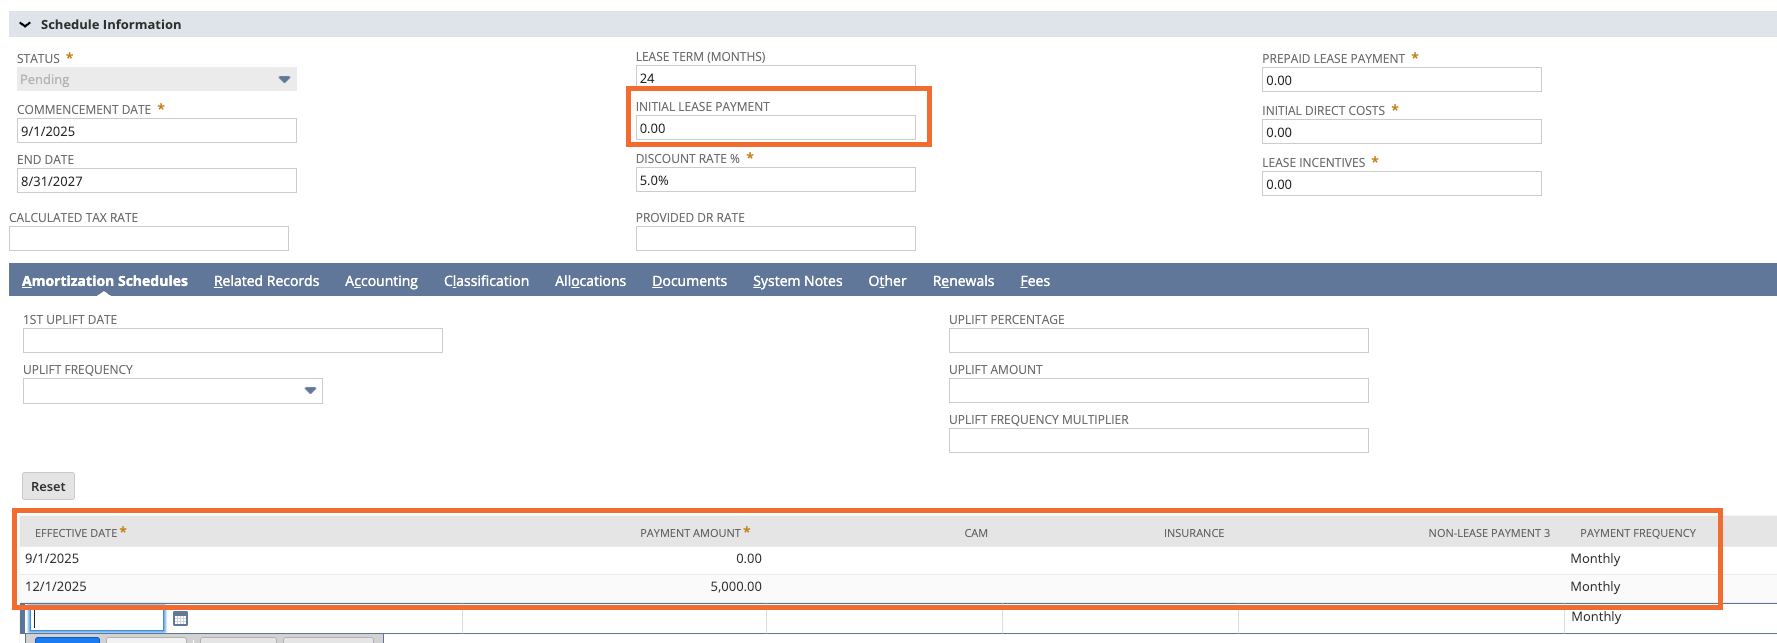This screenshot has height=643, width=1777.
Task: Collapse the Schedule Information section
Action: (26, 24)
